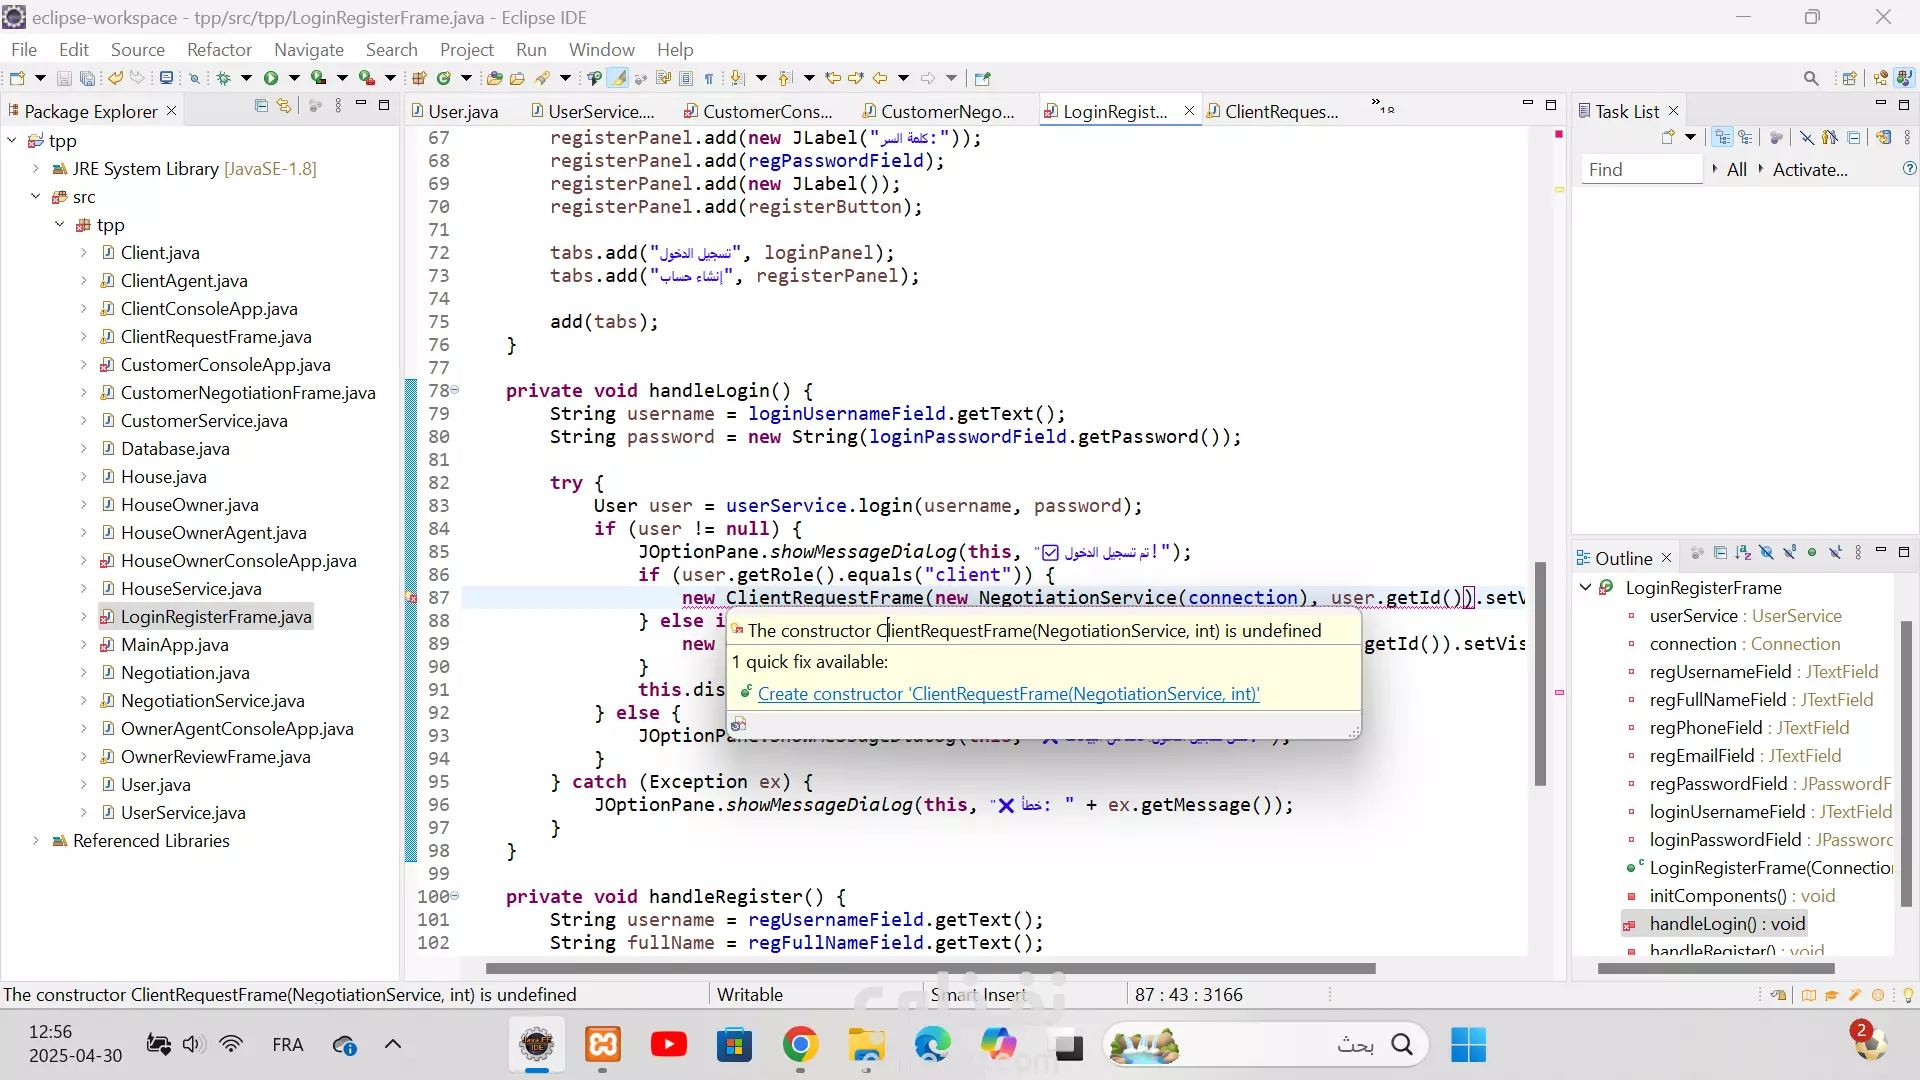Toggle Block Selection Mode in toolbar
Viewport: 1920px width, 1080px height.
tap(686, 78)
